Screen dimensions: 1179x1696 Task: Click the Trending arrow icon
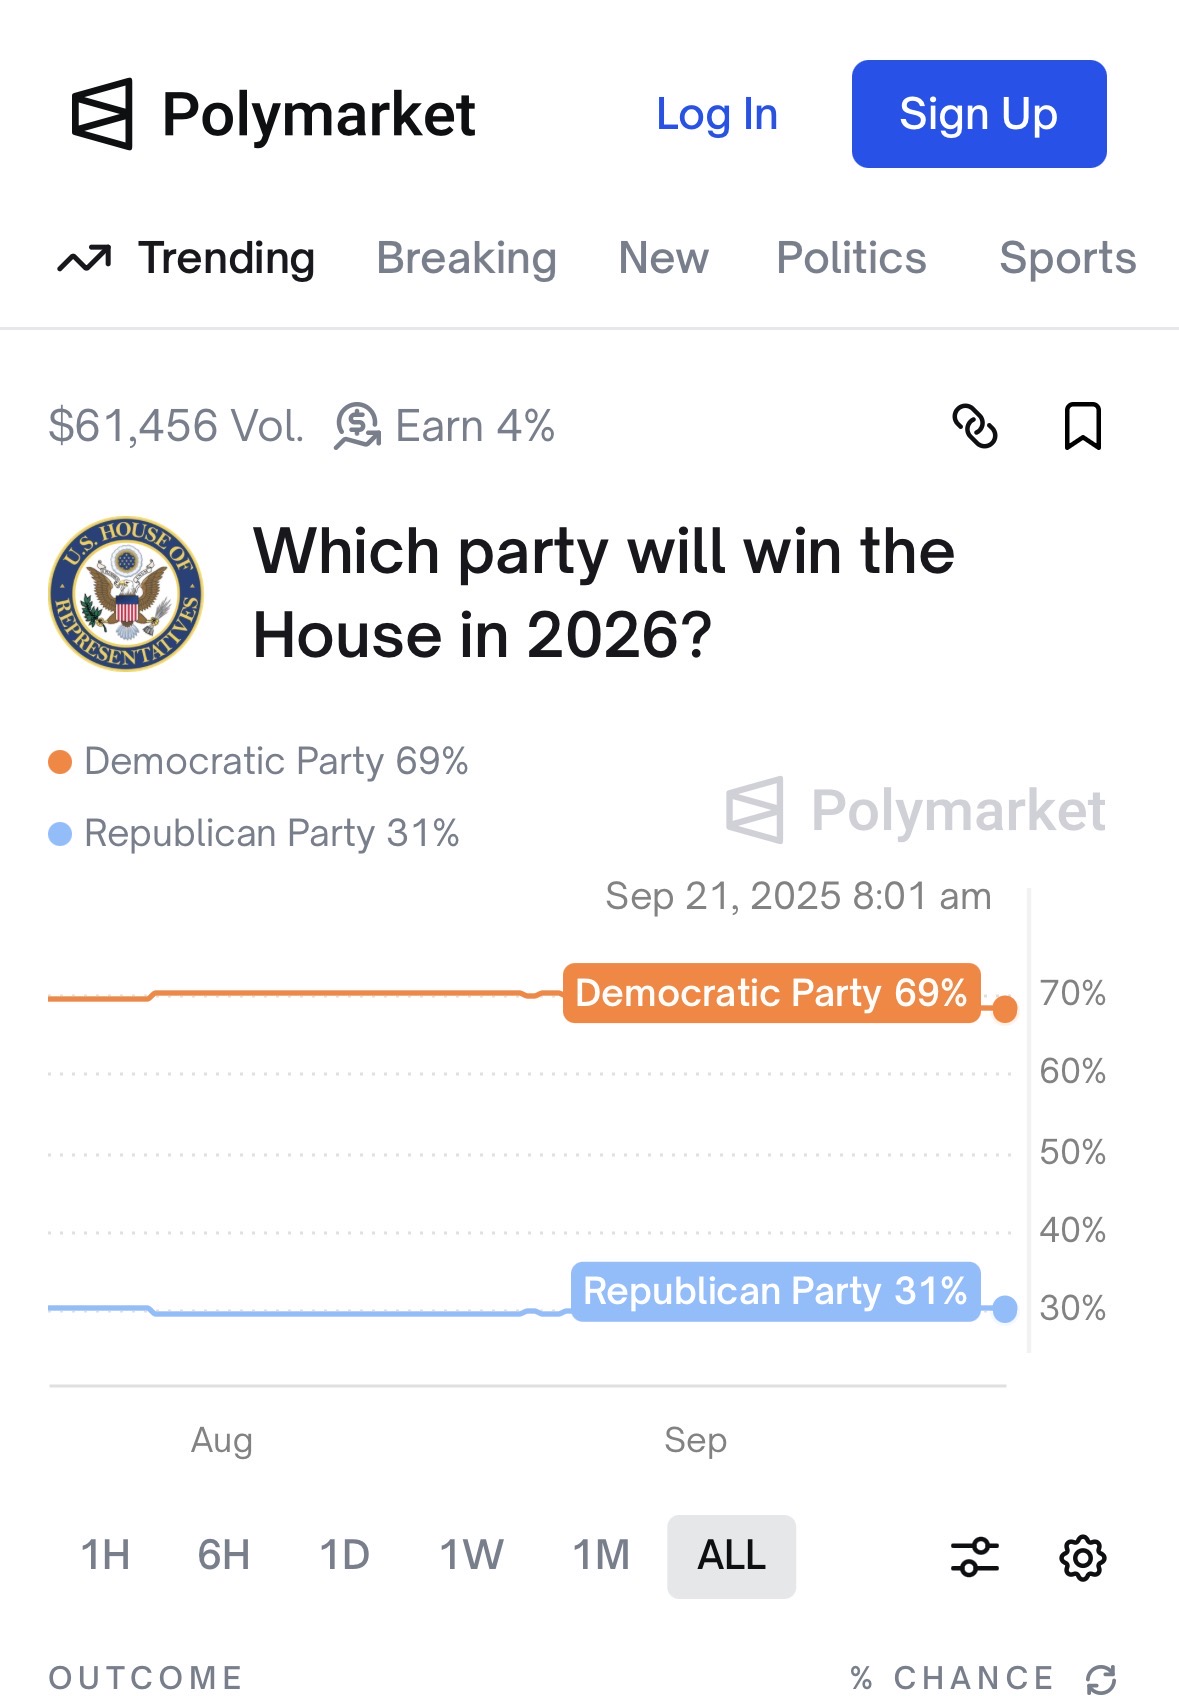pos(85,259)
